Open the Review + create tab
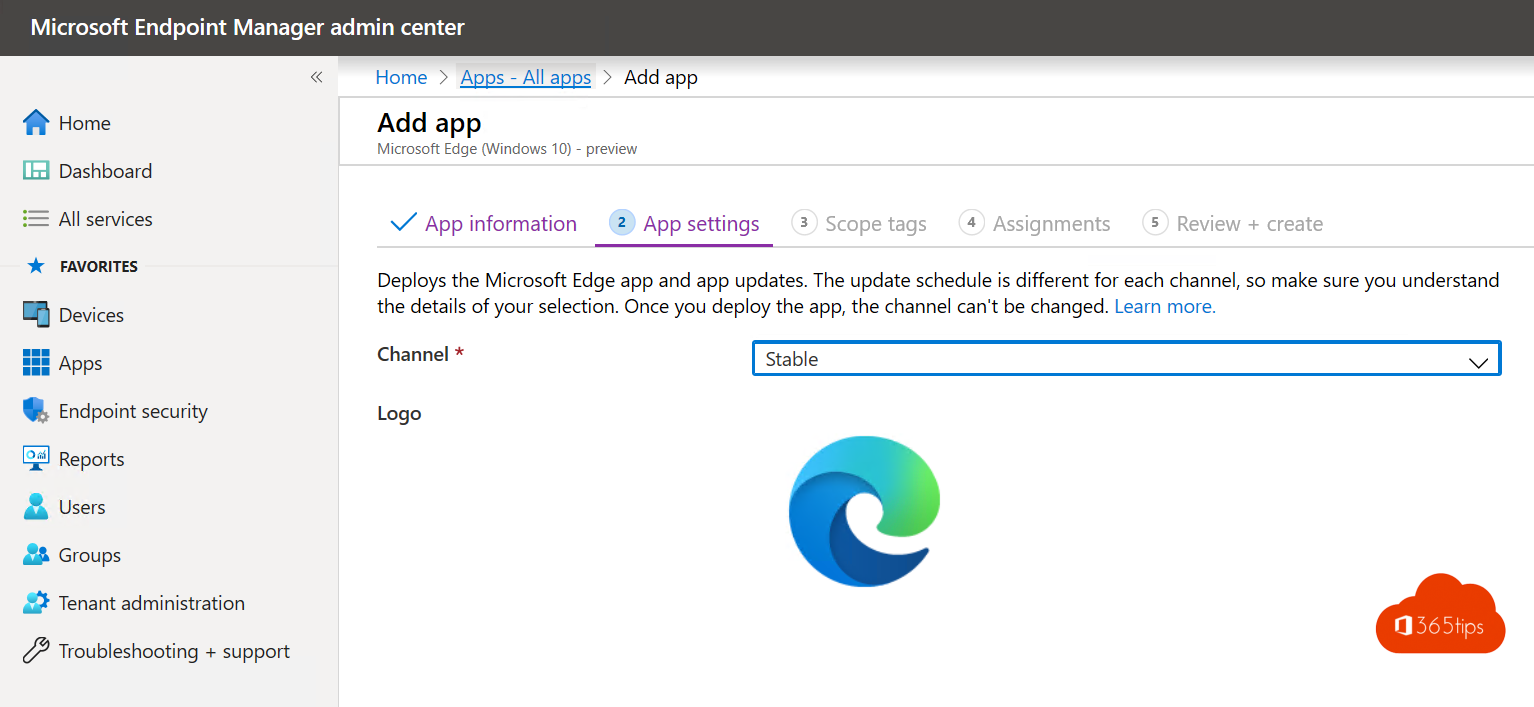 (1233, 224)
